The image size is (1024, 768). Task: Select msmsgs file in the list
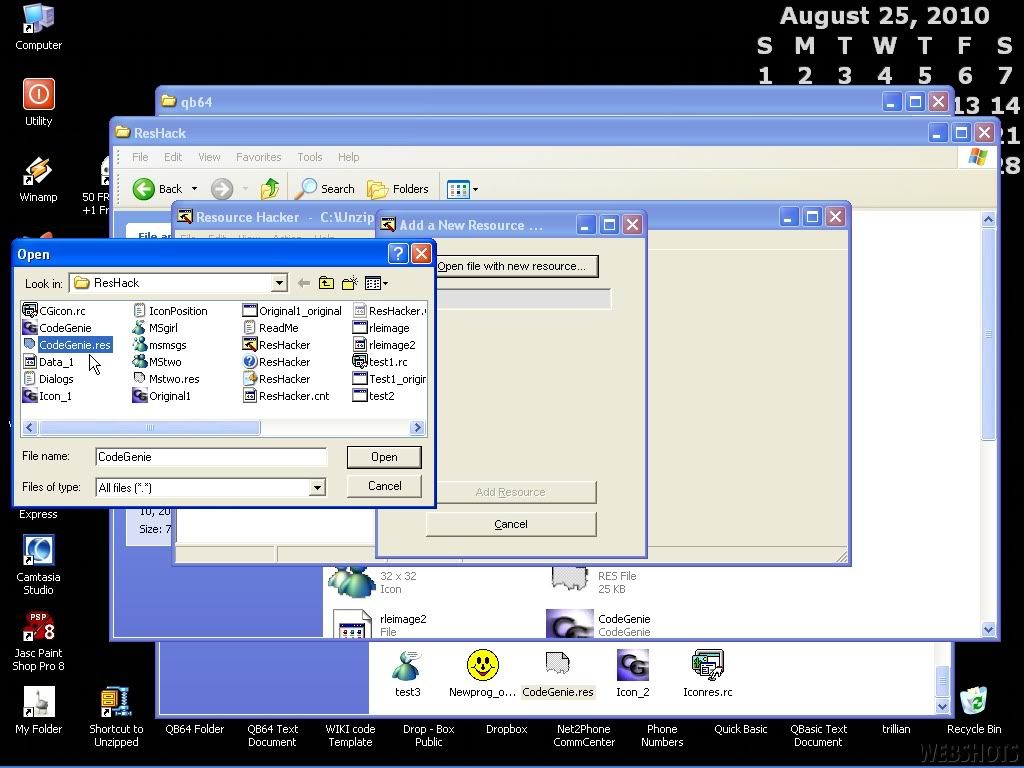click(x=160, y=345)
